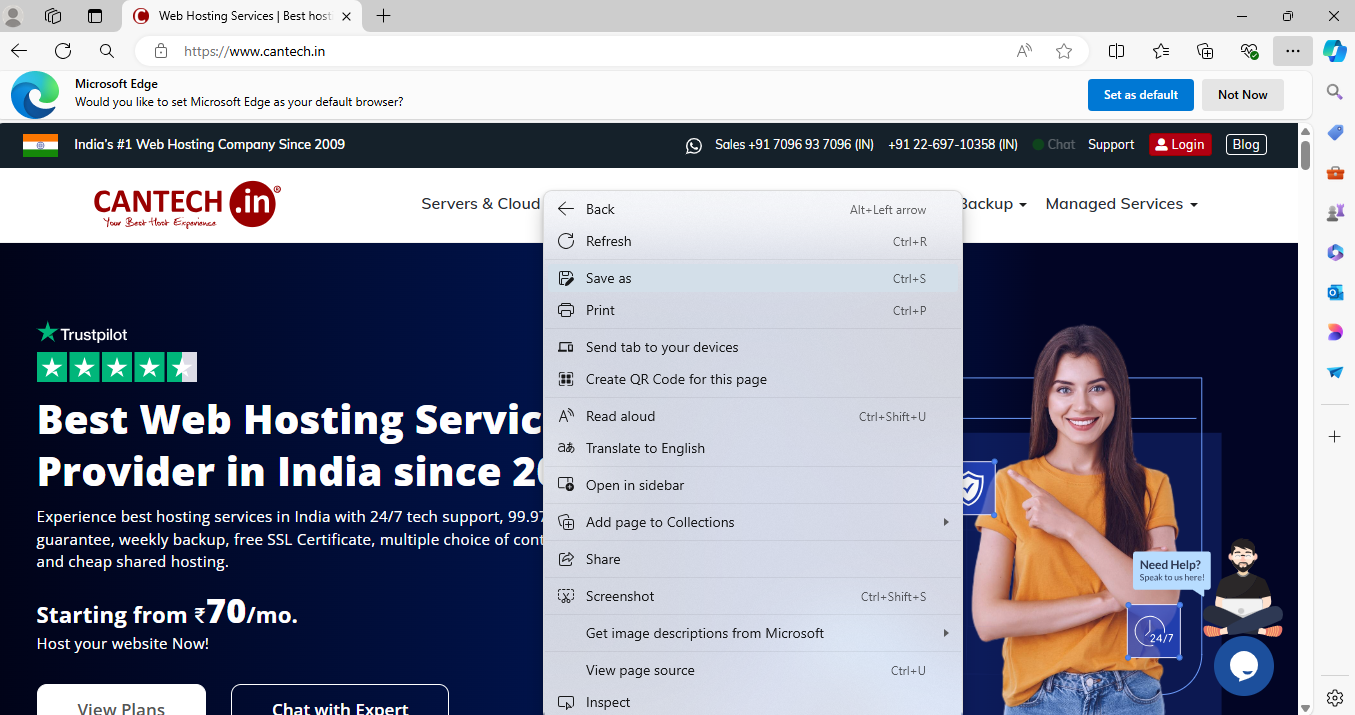Viewport: 1355px width, 715px height.
Task: Select Back in the context menu
Action: 752,209
